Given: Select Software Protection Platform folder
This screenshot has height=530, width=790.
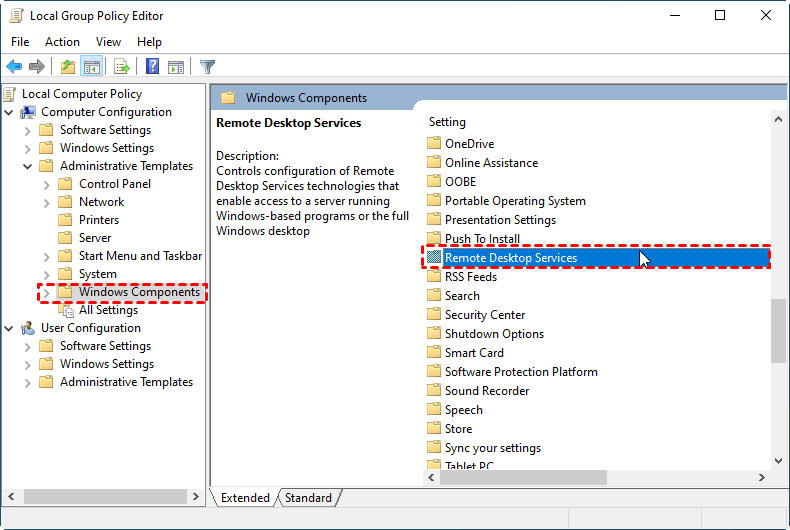Looking at the screenshot, I should (521, 371).
